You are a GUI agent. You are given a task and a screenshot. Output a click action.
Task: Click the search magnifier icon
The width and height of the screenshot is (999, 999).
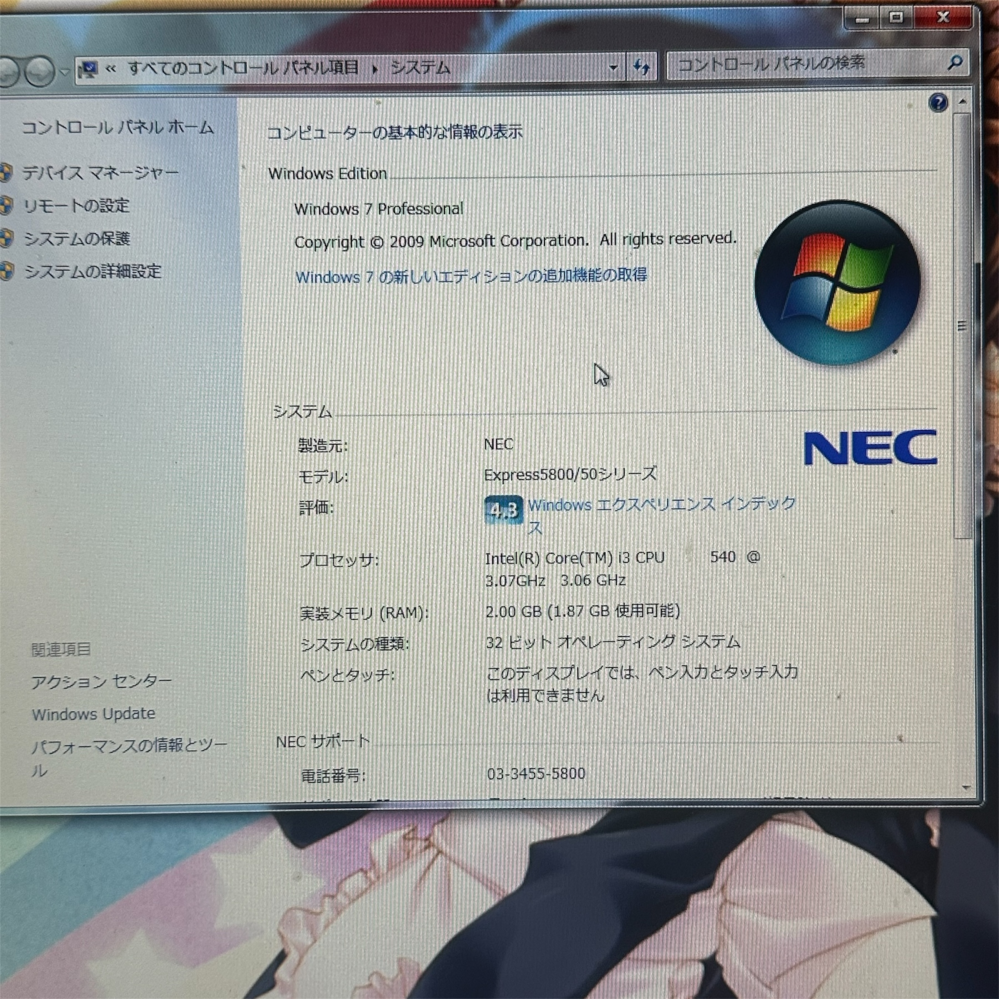954,62
